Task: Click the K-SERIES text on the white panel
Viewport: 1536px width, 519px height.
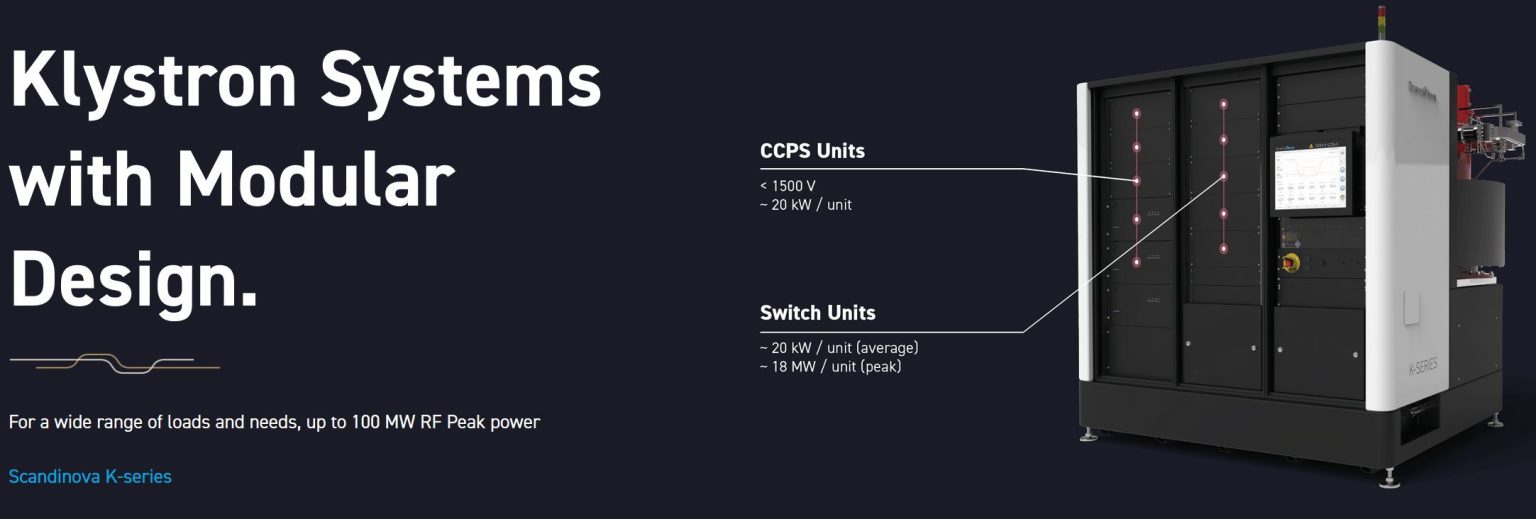Action: coord(1423,366)
